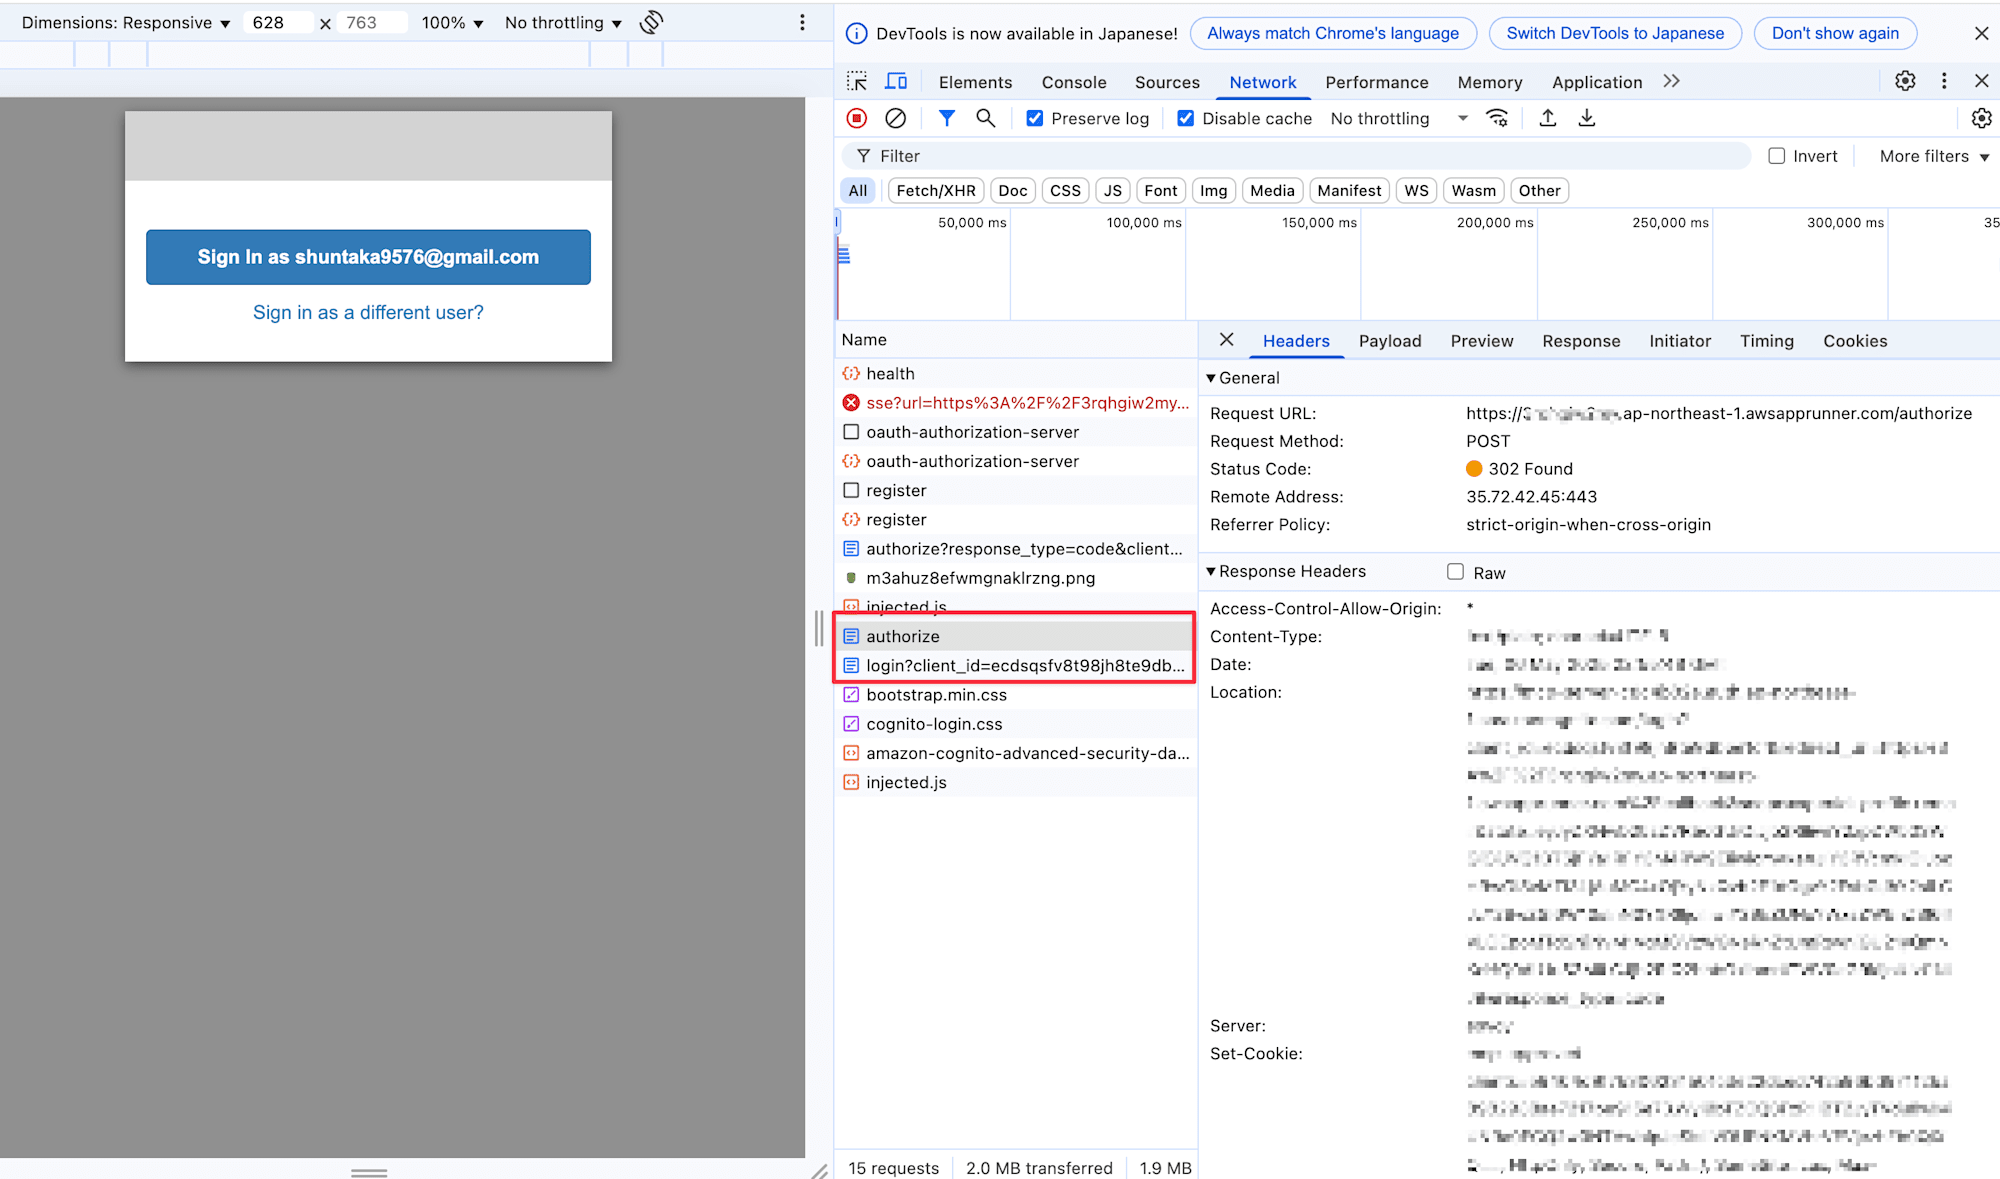The height and width of the screenshot is (1179, 2000).
Task: Collapse the General section
Action: click(x=1244, y=378)
